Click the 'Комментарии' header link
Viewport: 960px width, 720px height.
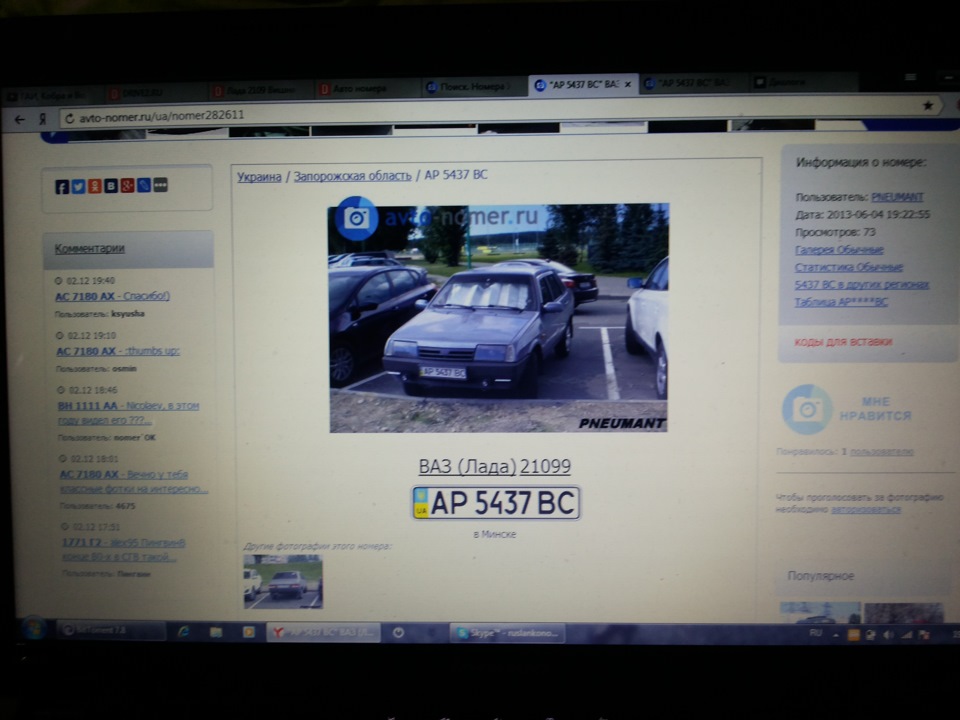pyautogui.click(x=89, y=249)
